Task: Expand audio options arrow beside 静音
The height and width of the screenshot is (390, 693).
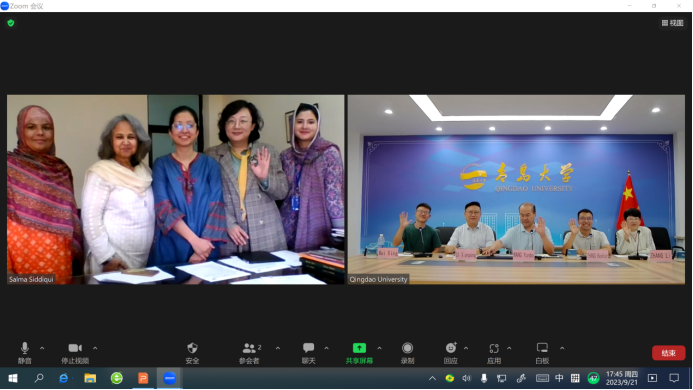Action: coord(42,348)
